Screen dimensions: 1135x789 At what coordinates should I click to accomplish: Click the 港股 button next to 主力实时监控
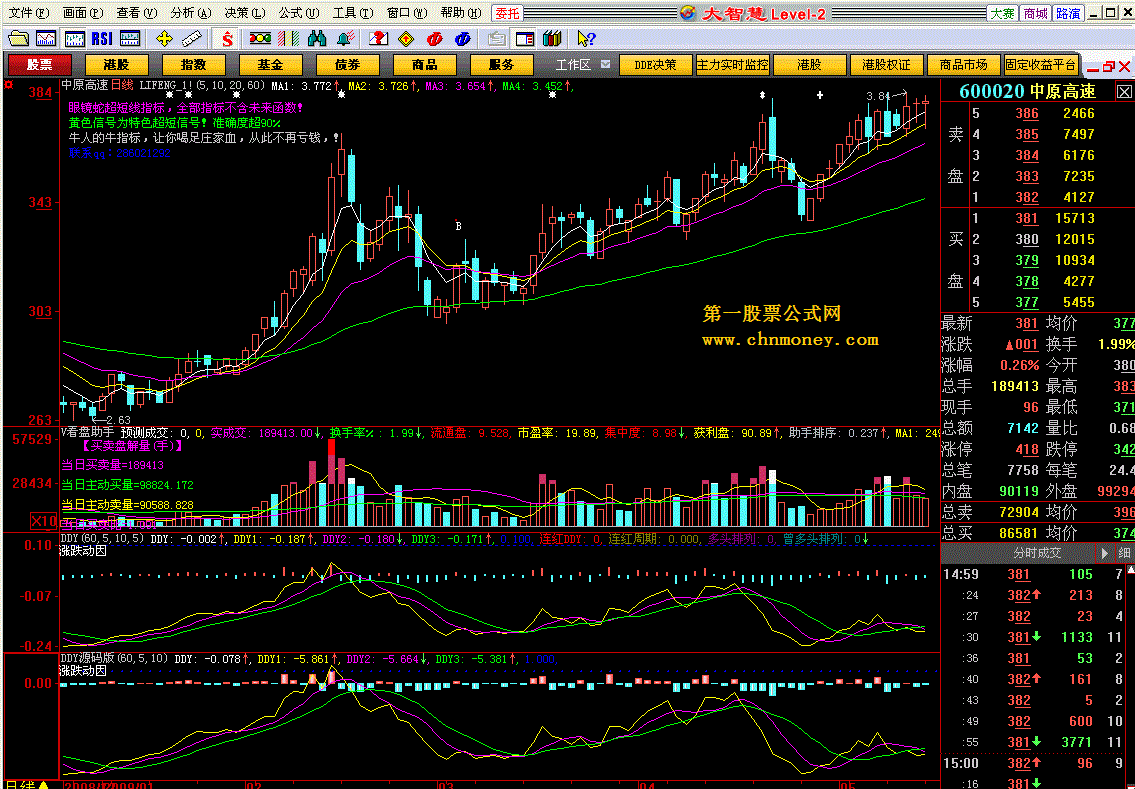809,64
